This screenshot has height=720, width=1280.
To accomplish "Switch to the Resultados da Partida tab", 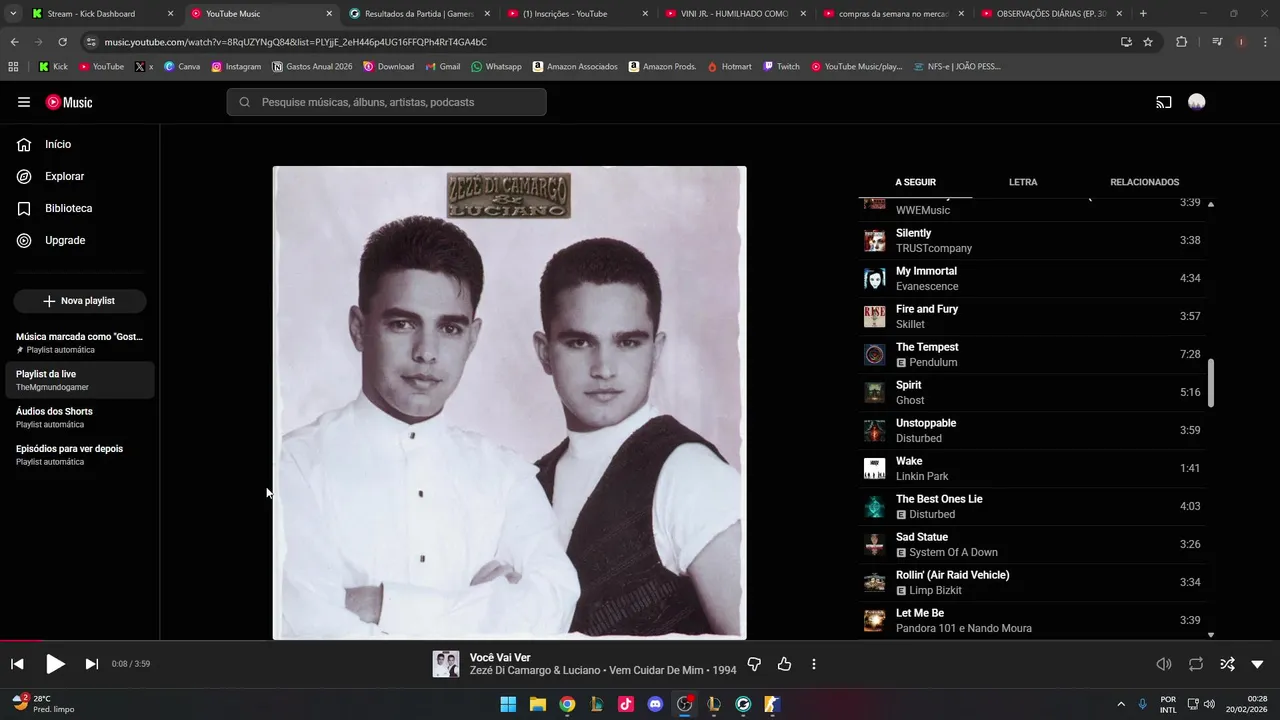I will [419, 14].
